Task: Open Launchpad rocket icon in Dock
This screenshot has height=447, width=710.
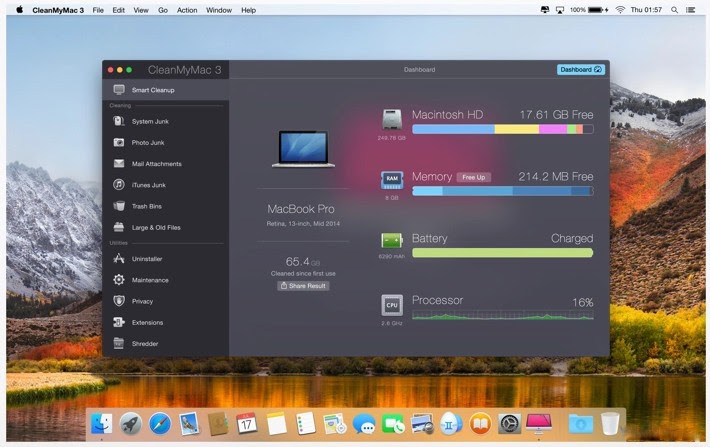Action: point(130,424)
